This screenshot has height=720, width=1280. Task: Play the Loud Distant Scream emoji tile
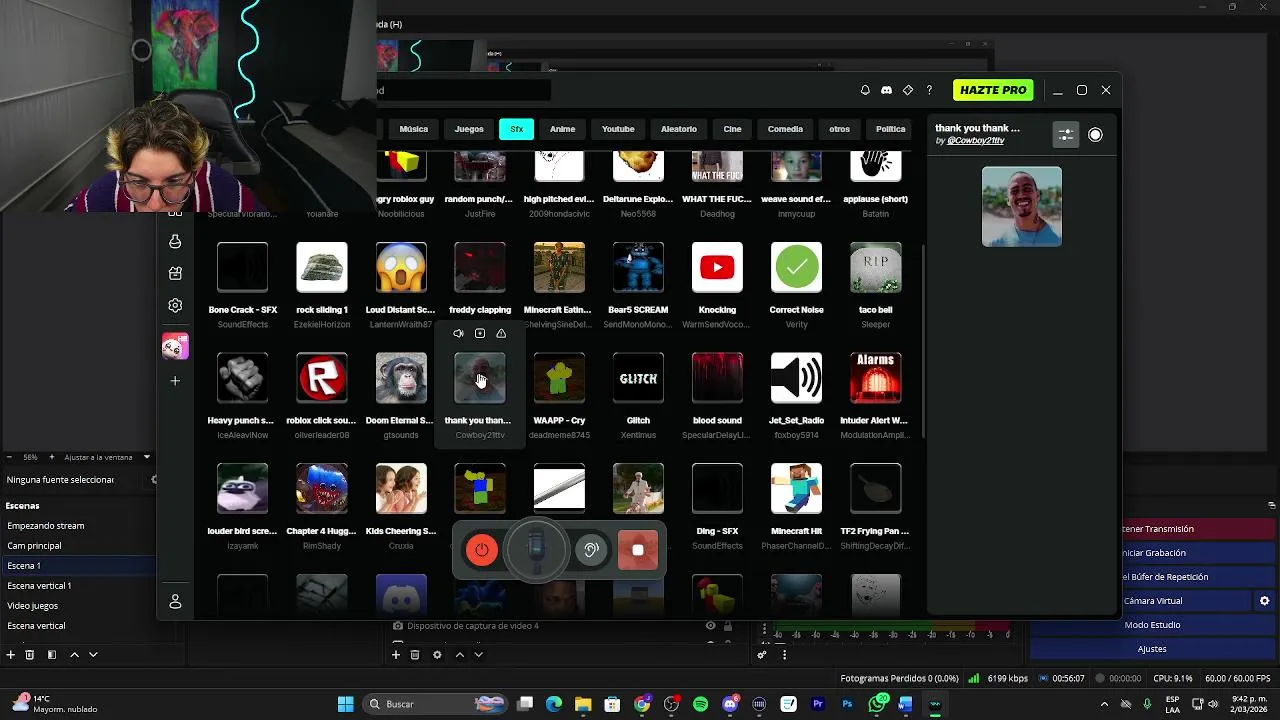[x=401, y=268]
